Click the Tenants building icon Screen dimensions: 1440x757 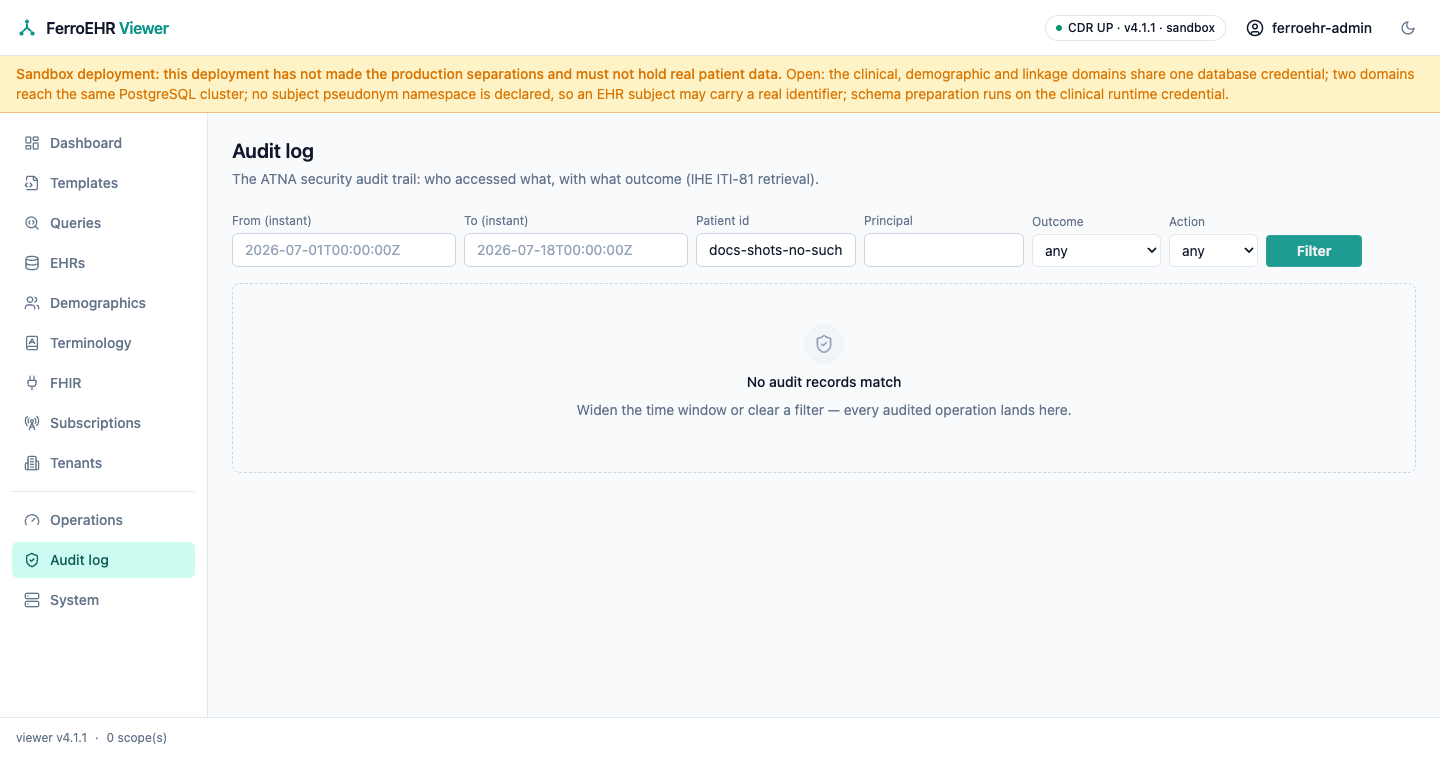(x=32, y=463)
